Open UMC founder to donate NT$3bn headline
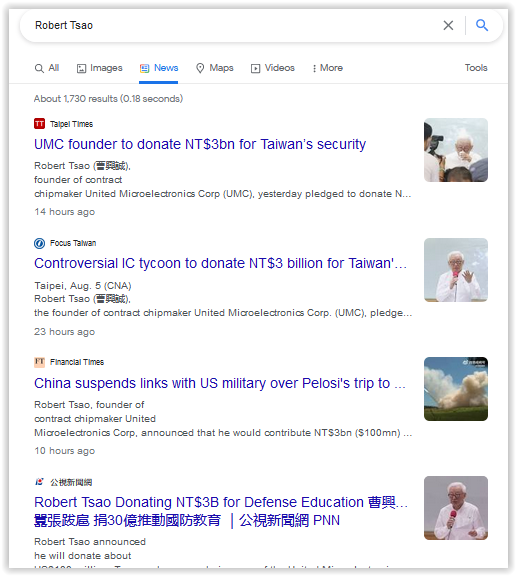This screenshot has height=576, width=516. coord(200,144)
